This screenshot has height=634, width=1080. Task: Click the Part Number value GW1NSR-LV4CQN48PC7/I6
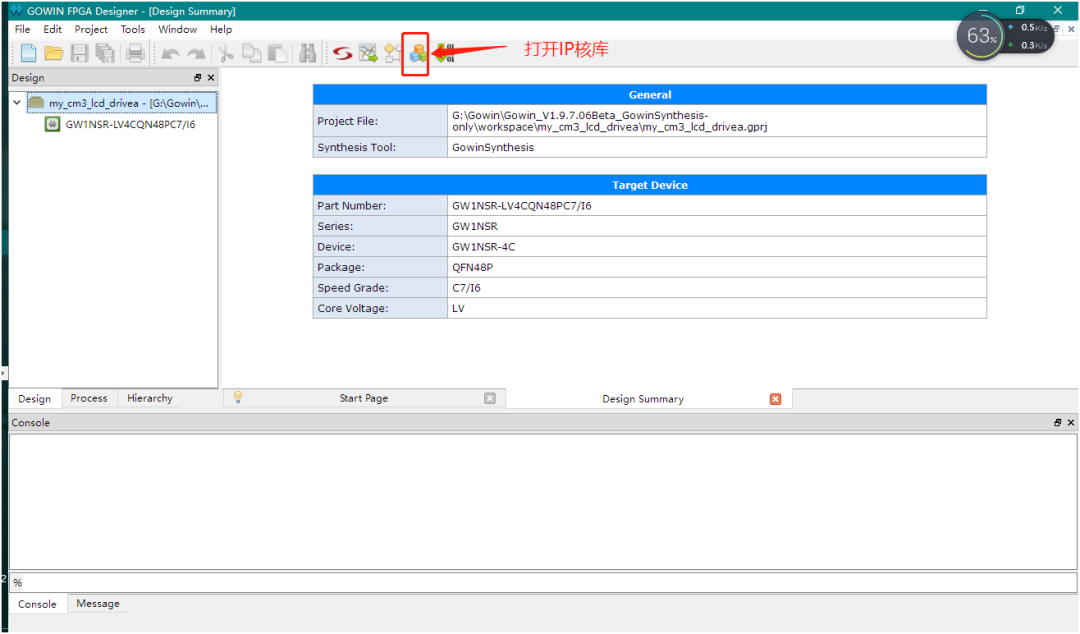pyautogui.click(x=717, y=205)
